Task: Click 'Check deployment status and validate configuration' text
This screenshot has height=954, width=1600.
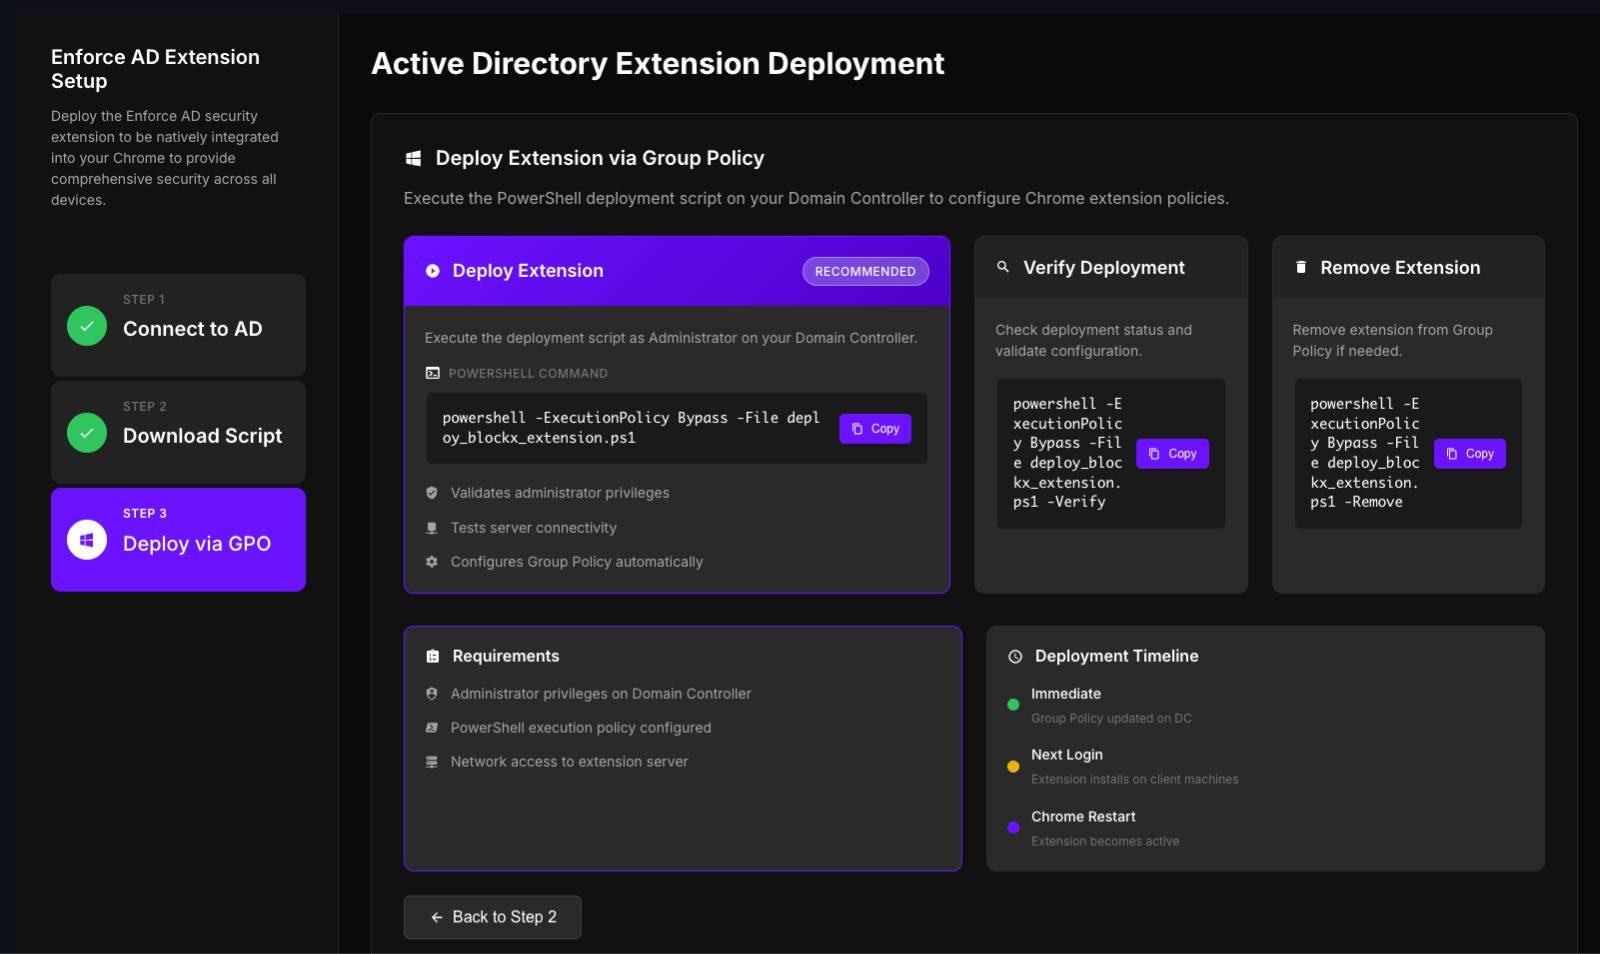Action: [1093, 340]
